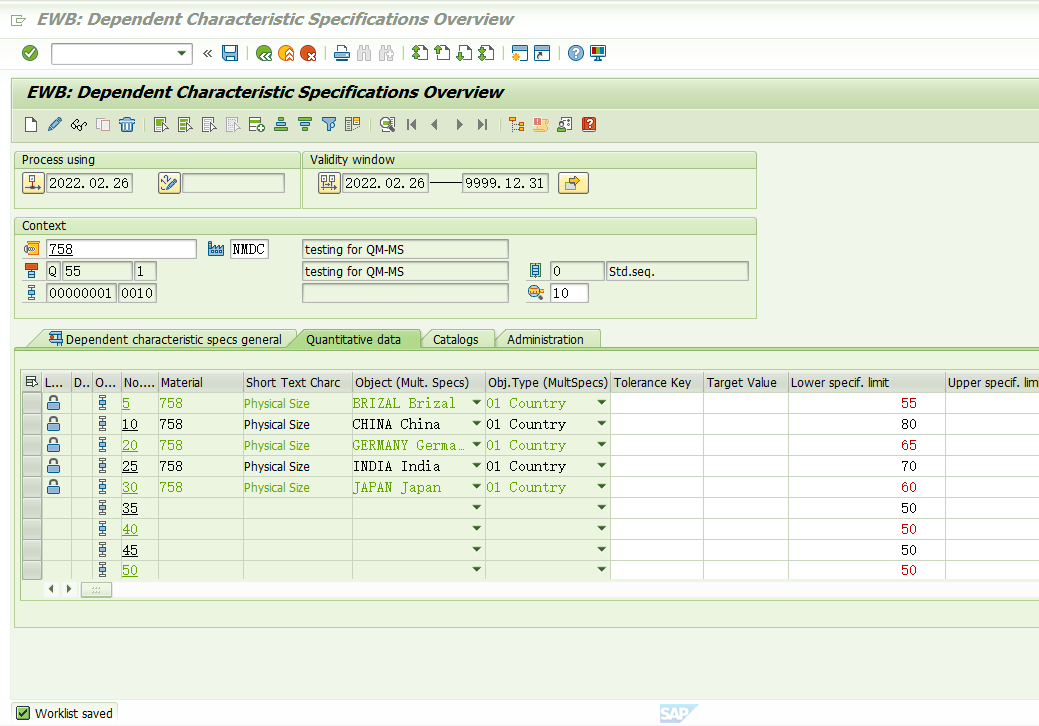Expand the Object dropdown on the JAPAN row
1039x726 pixels.
pyautogui.click(x=476, y=487)
